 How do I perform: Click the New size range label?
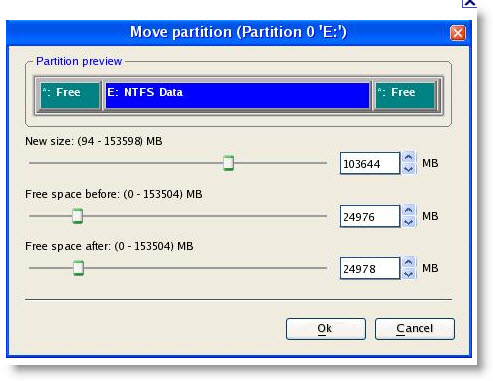click(x=94, y=141)
